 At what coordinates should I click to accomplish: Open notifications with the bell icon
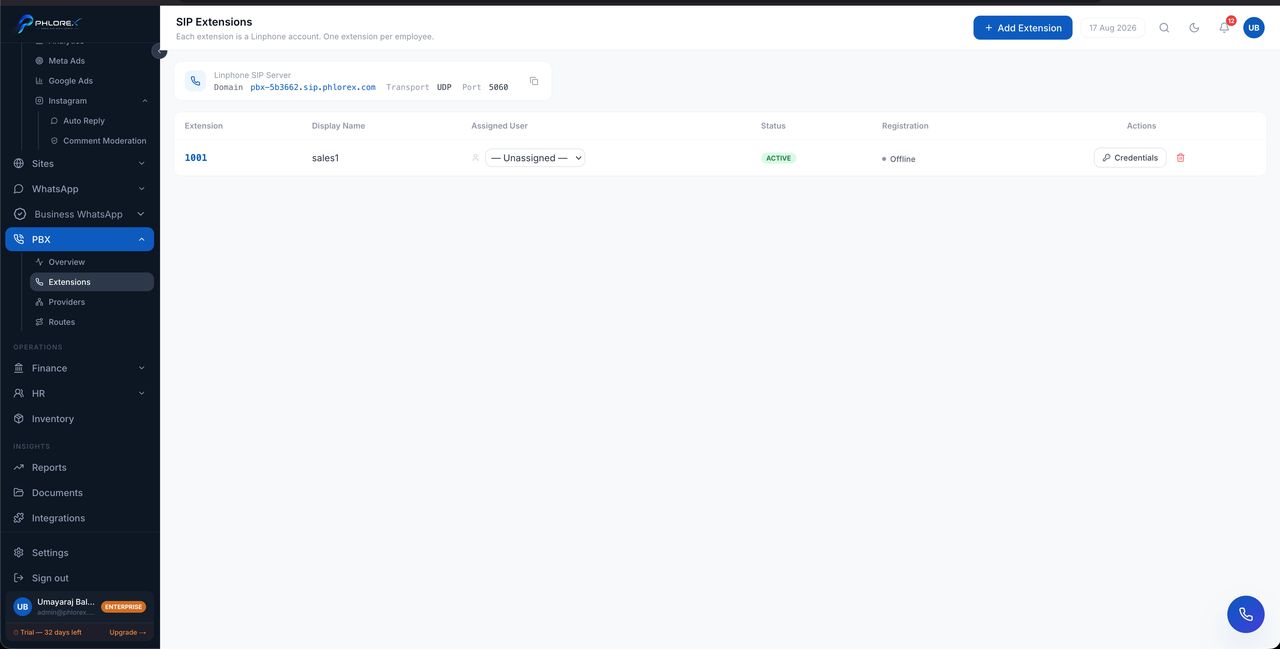(x=1224, y=28)
